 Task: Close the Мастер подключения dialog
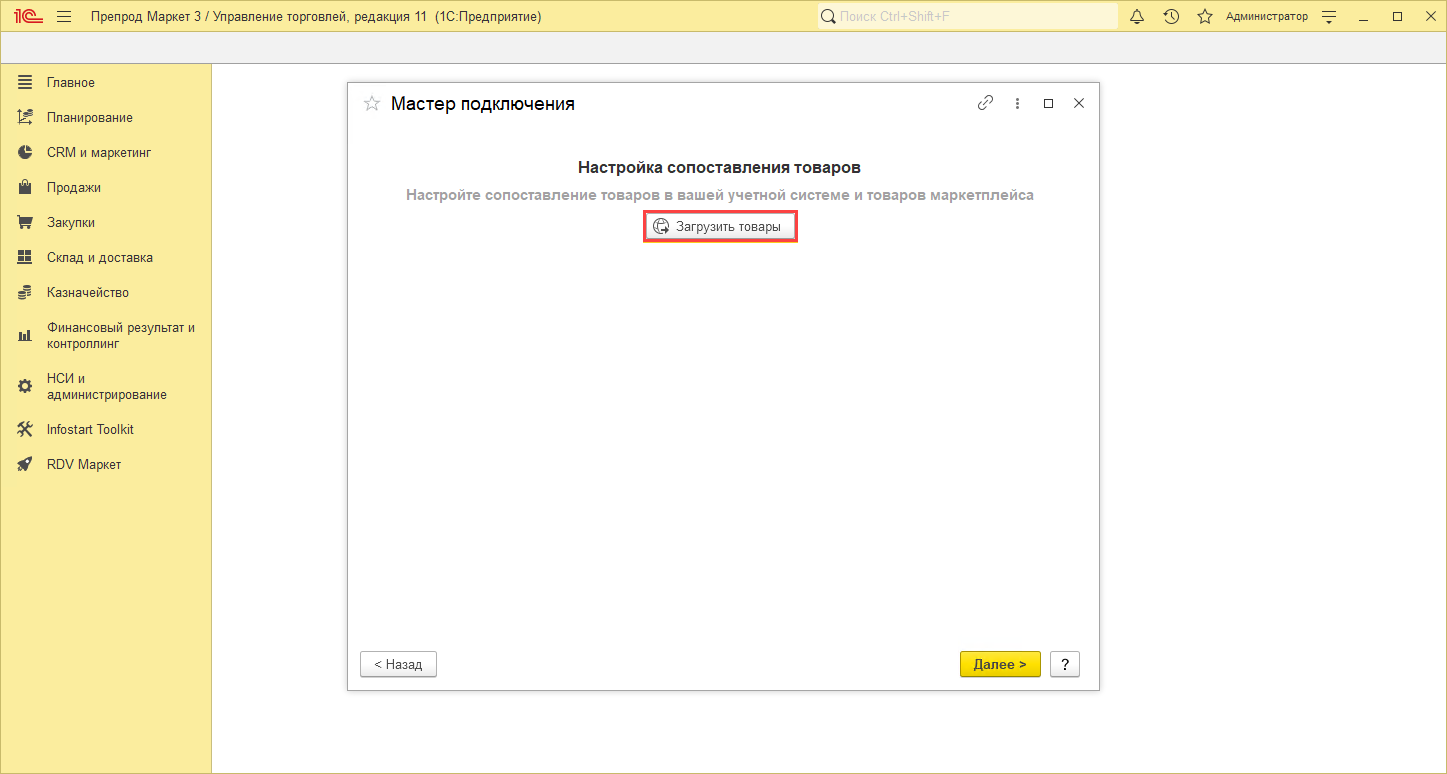[x=1079, y=103]
